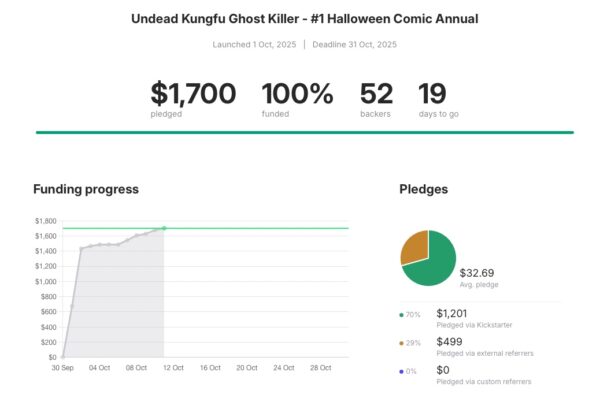Click the Launched 1 Oct, 2025 date
The height and width of the screenshot is (402, 600).
254,44
